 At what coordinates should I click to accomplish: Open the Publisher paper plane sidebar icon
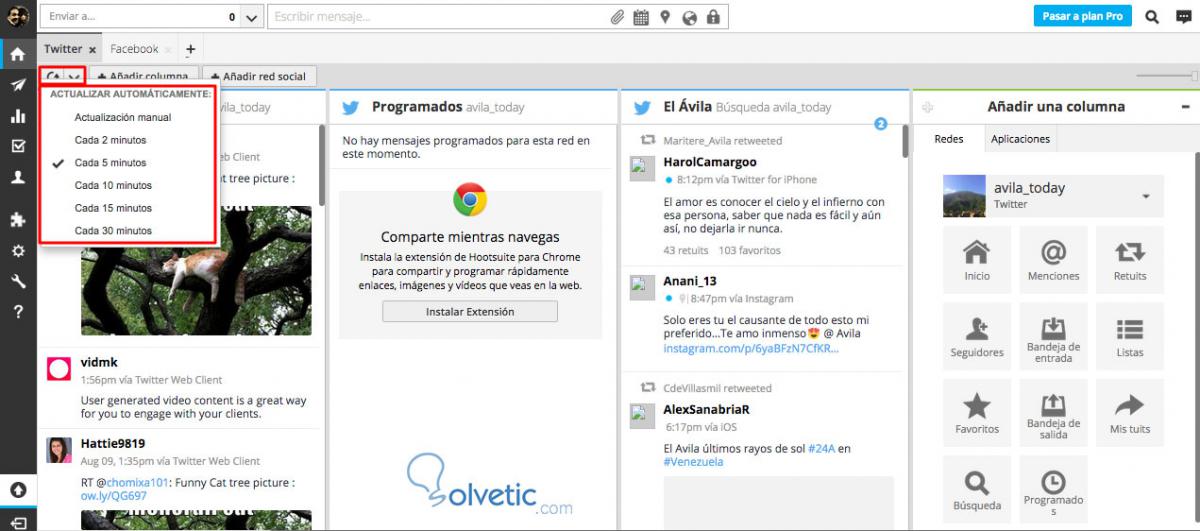pyautogui.click(x=17, y=86)
